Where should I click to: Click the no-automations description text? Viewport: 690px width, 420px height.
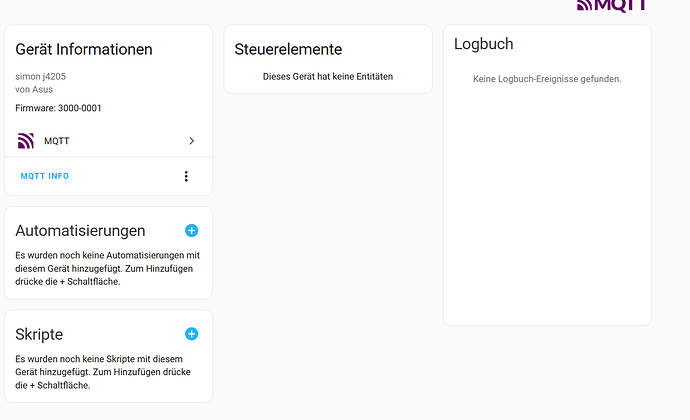(x=108, y=268)
